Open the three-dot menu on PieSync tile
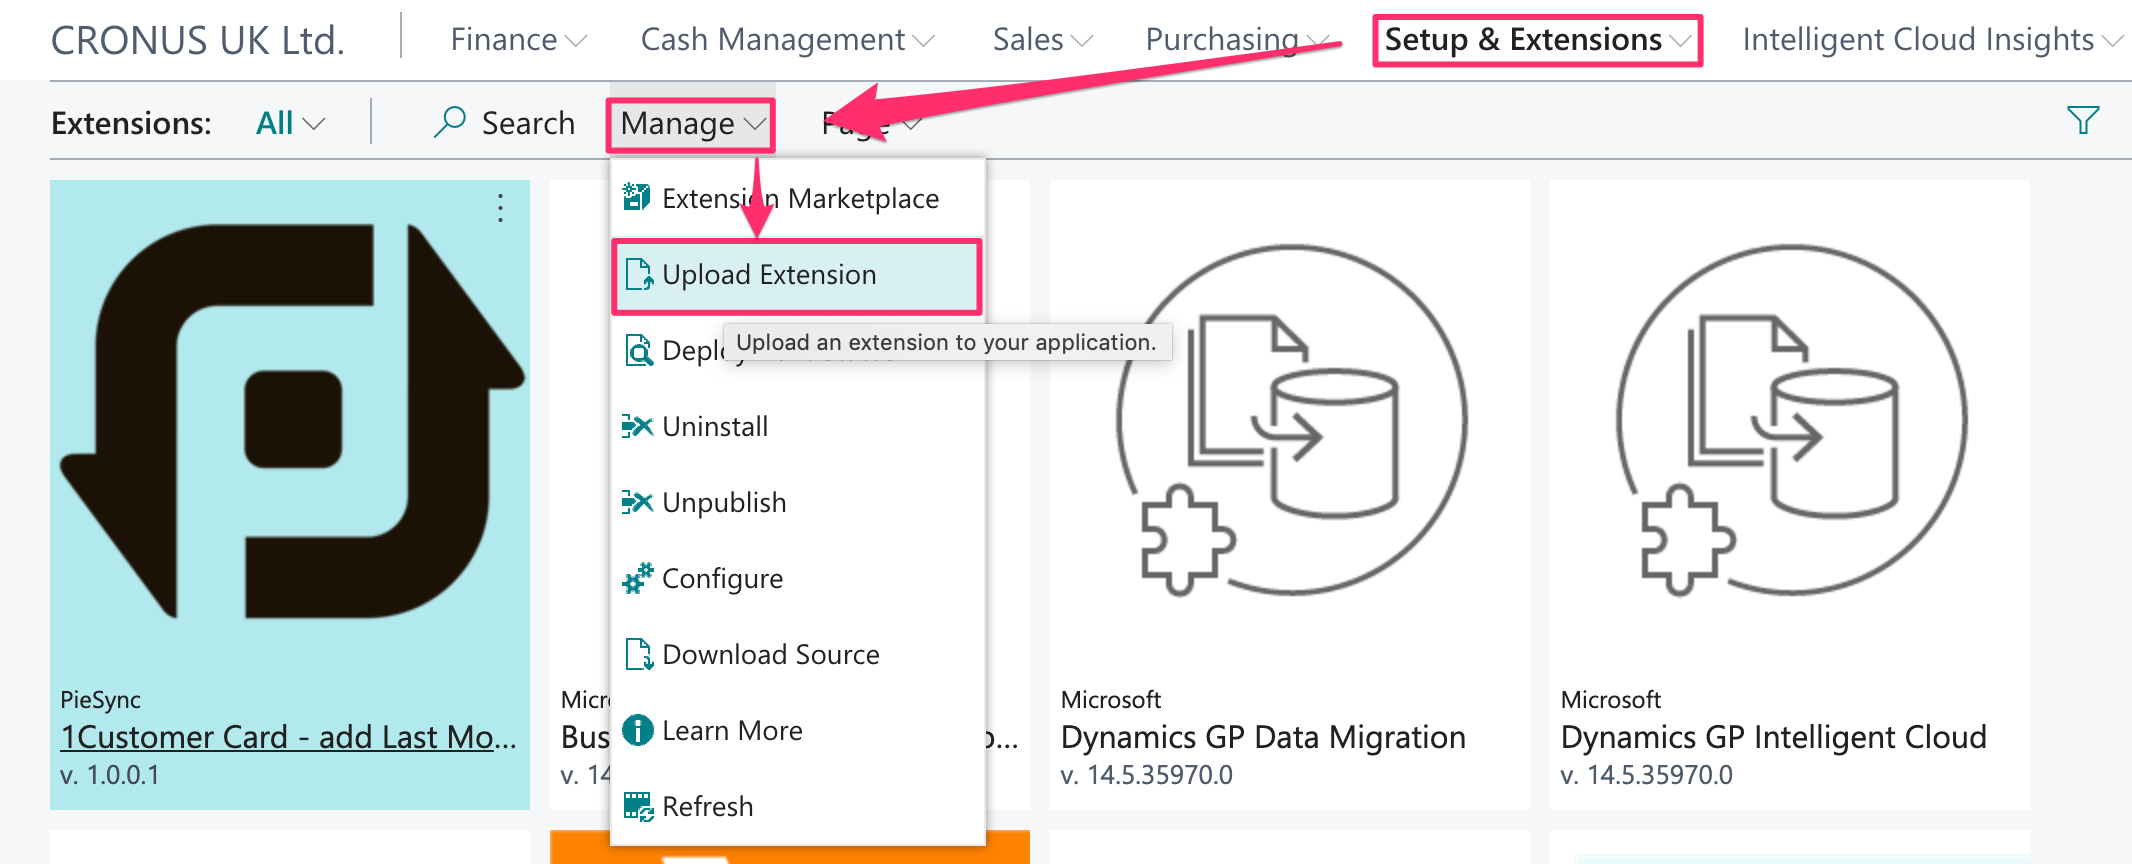Image resolution: width=2132 pixels, height=864 pixels. click(x=500, y=208)
